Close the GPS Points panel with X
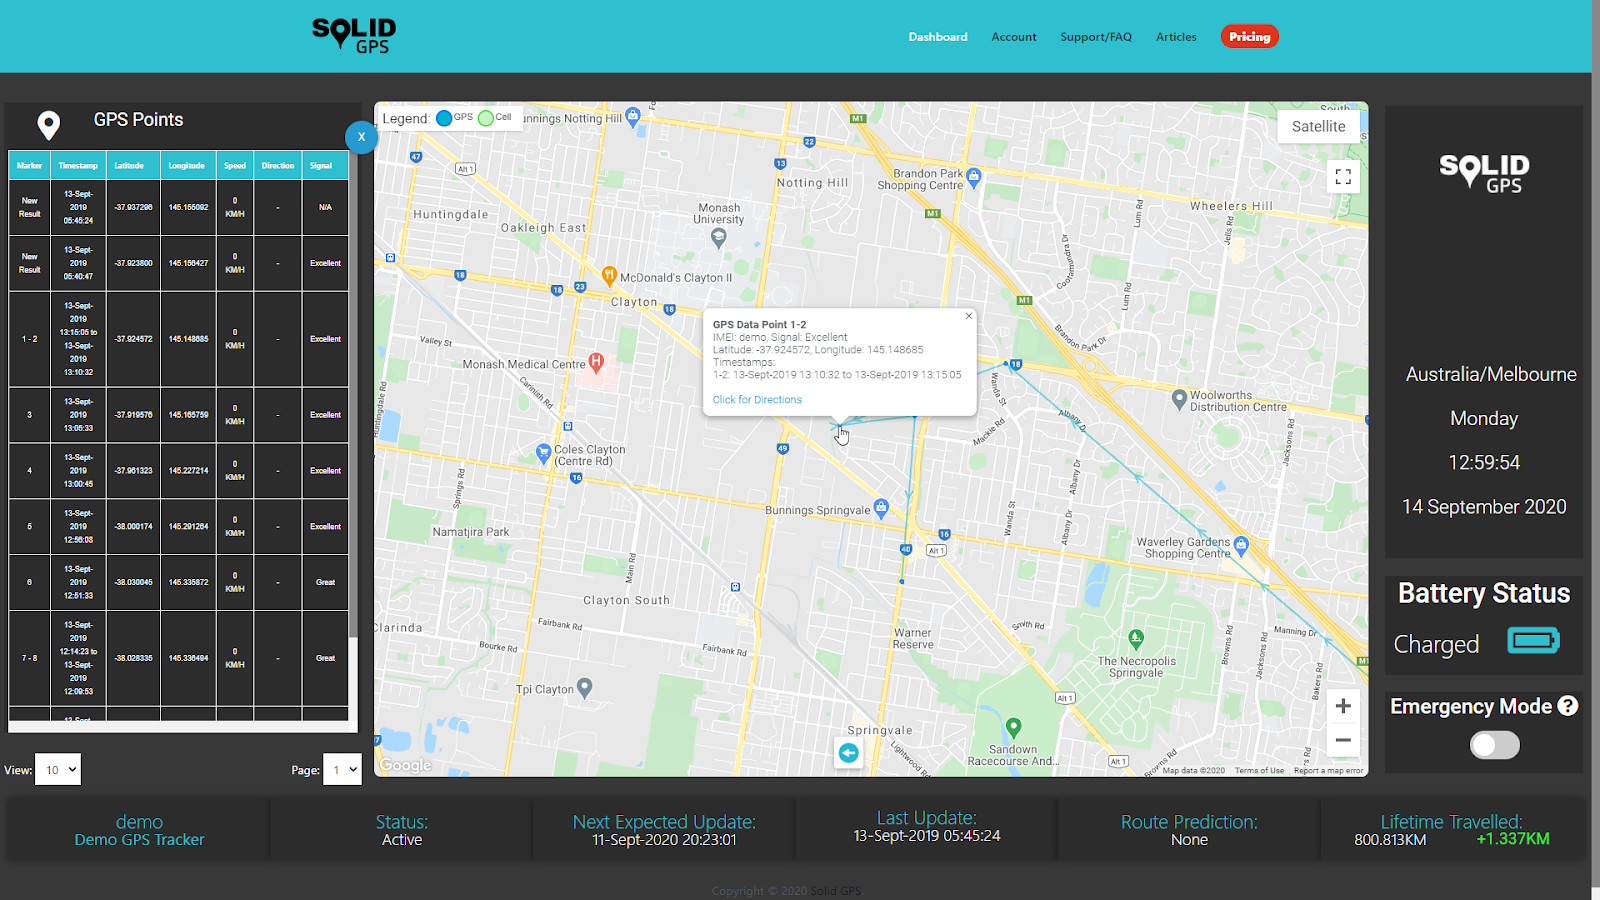Screen dimensions: 1600x900 tap(361, 137)
